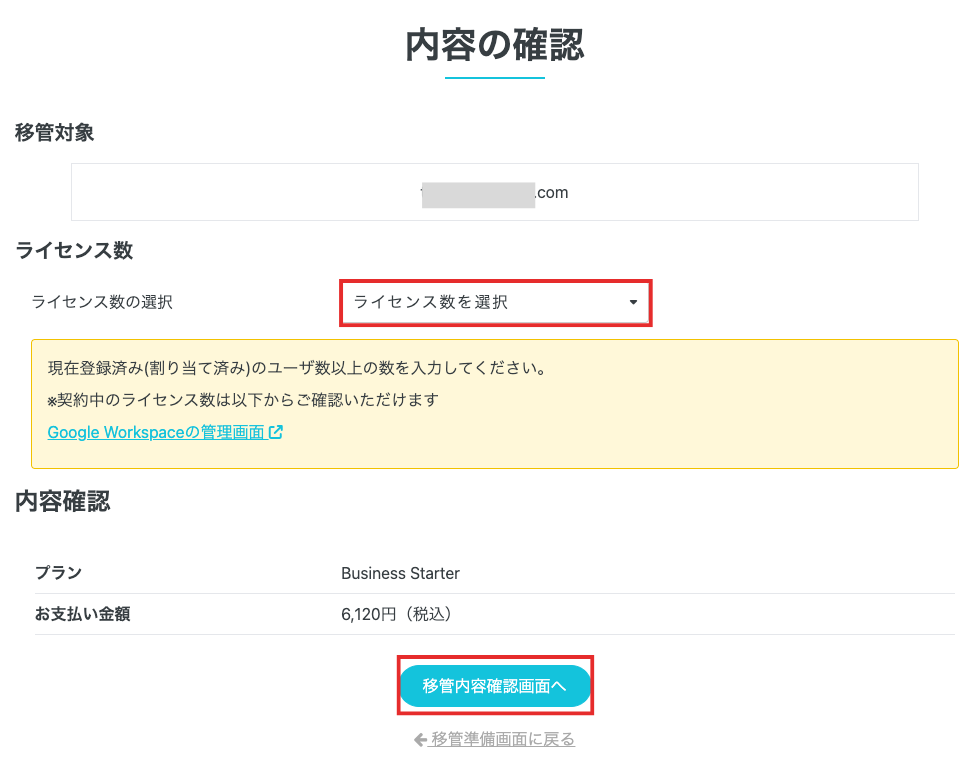
Task: Click the ※契約中のライセンス数 note line
Action: click(x=243, y=400)
